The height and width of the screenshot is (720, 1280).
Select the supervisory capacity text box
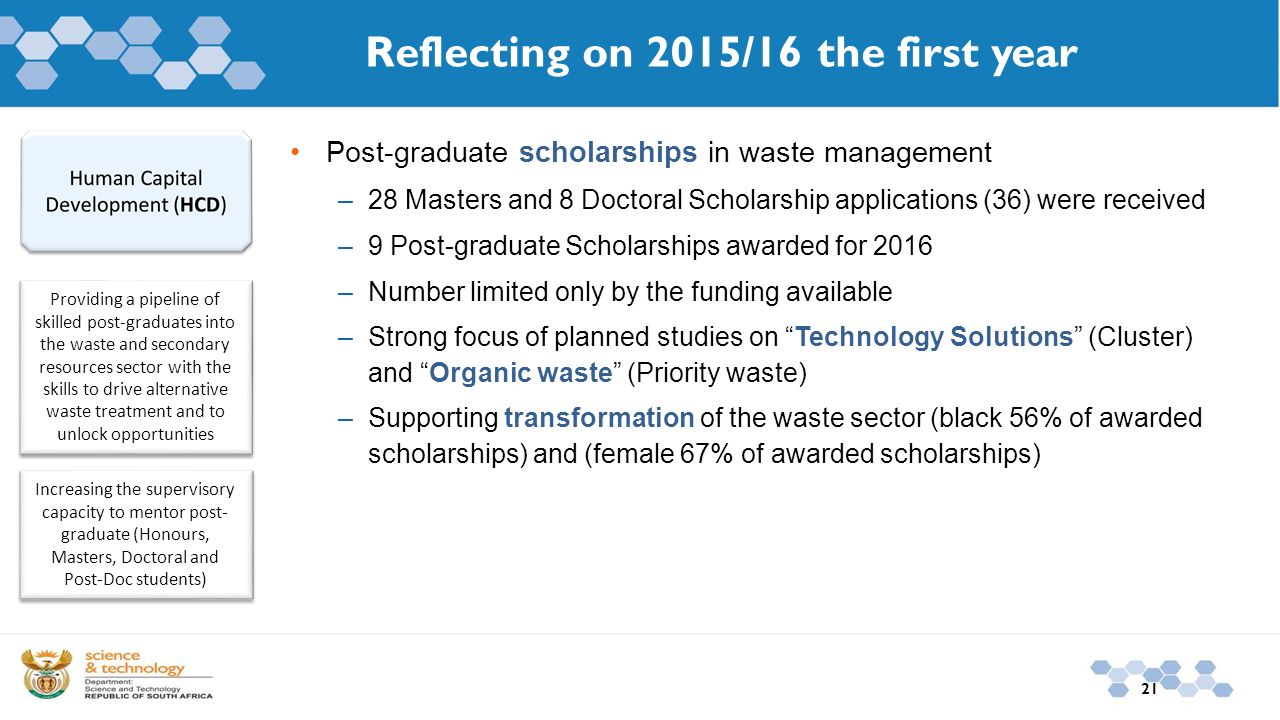136,535
